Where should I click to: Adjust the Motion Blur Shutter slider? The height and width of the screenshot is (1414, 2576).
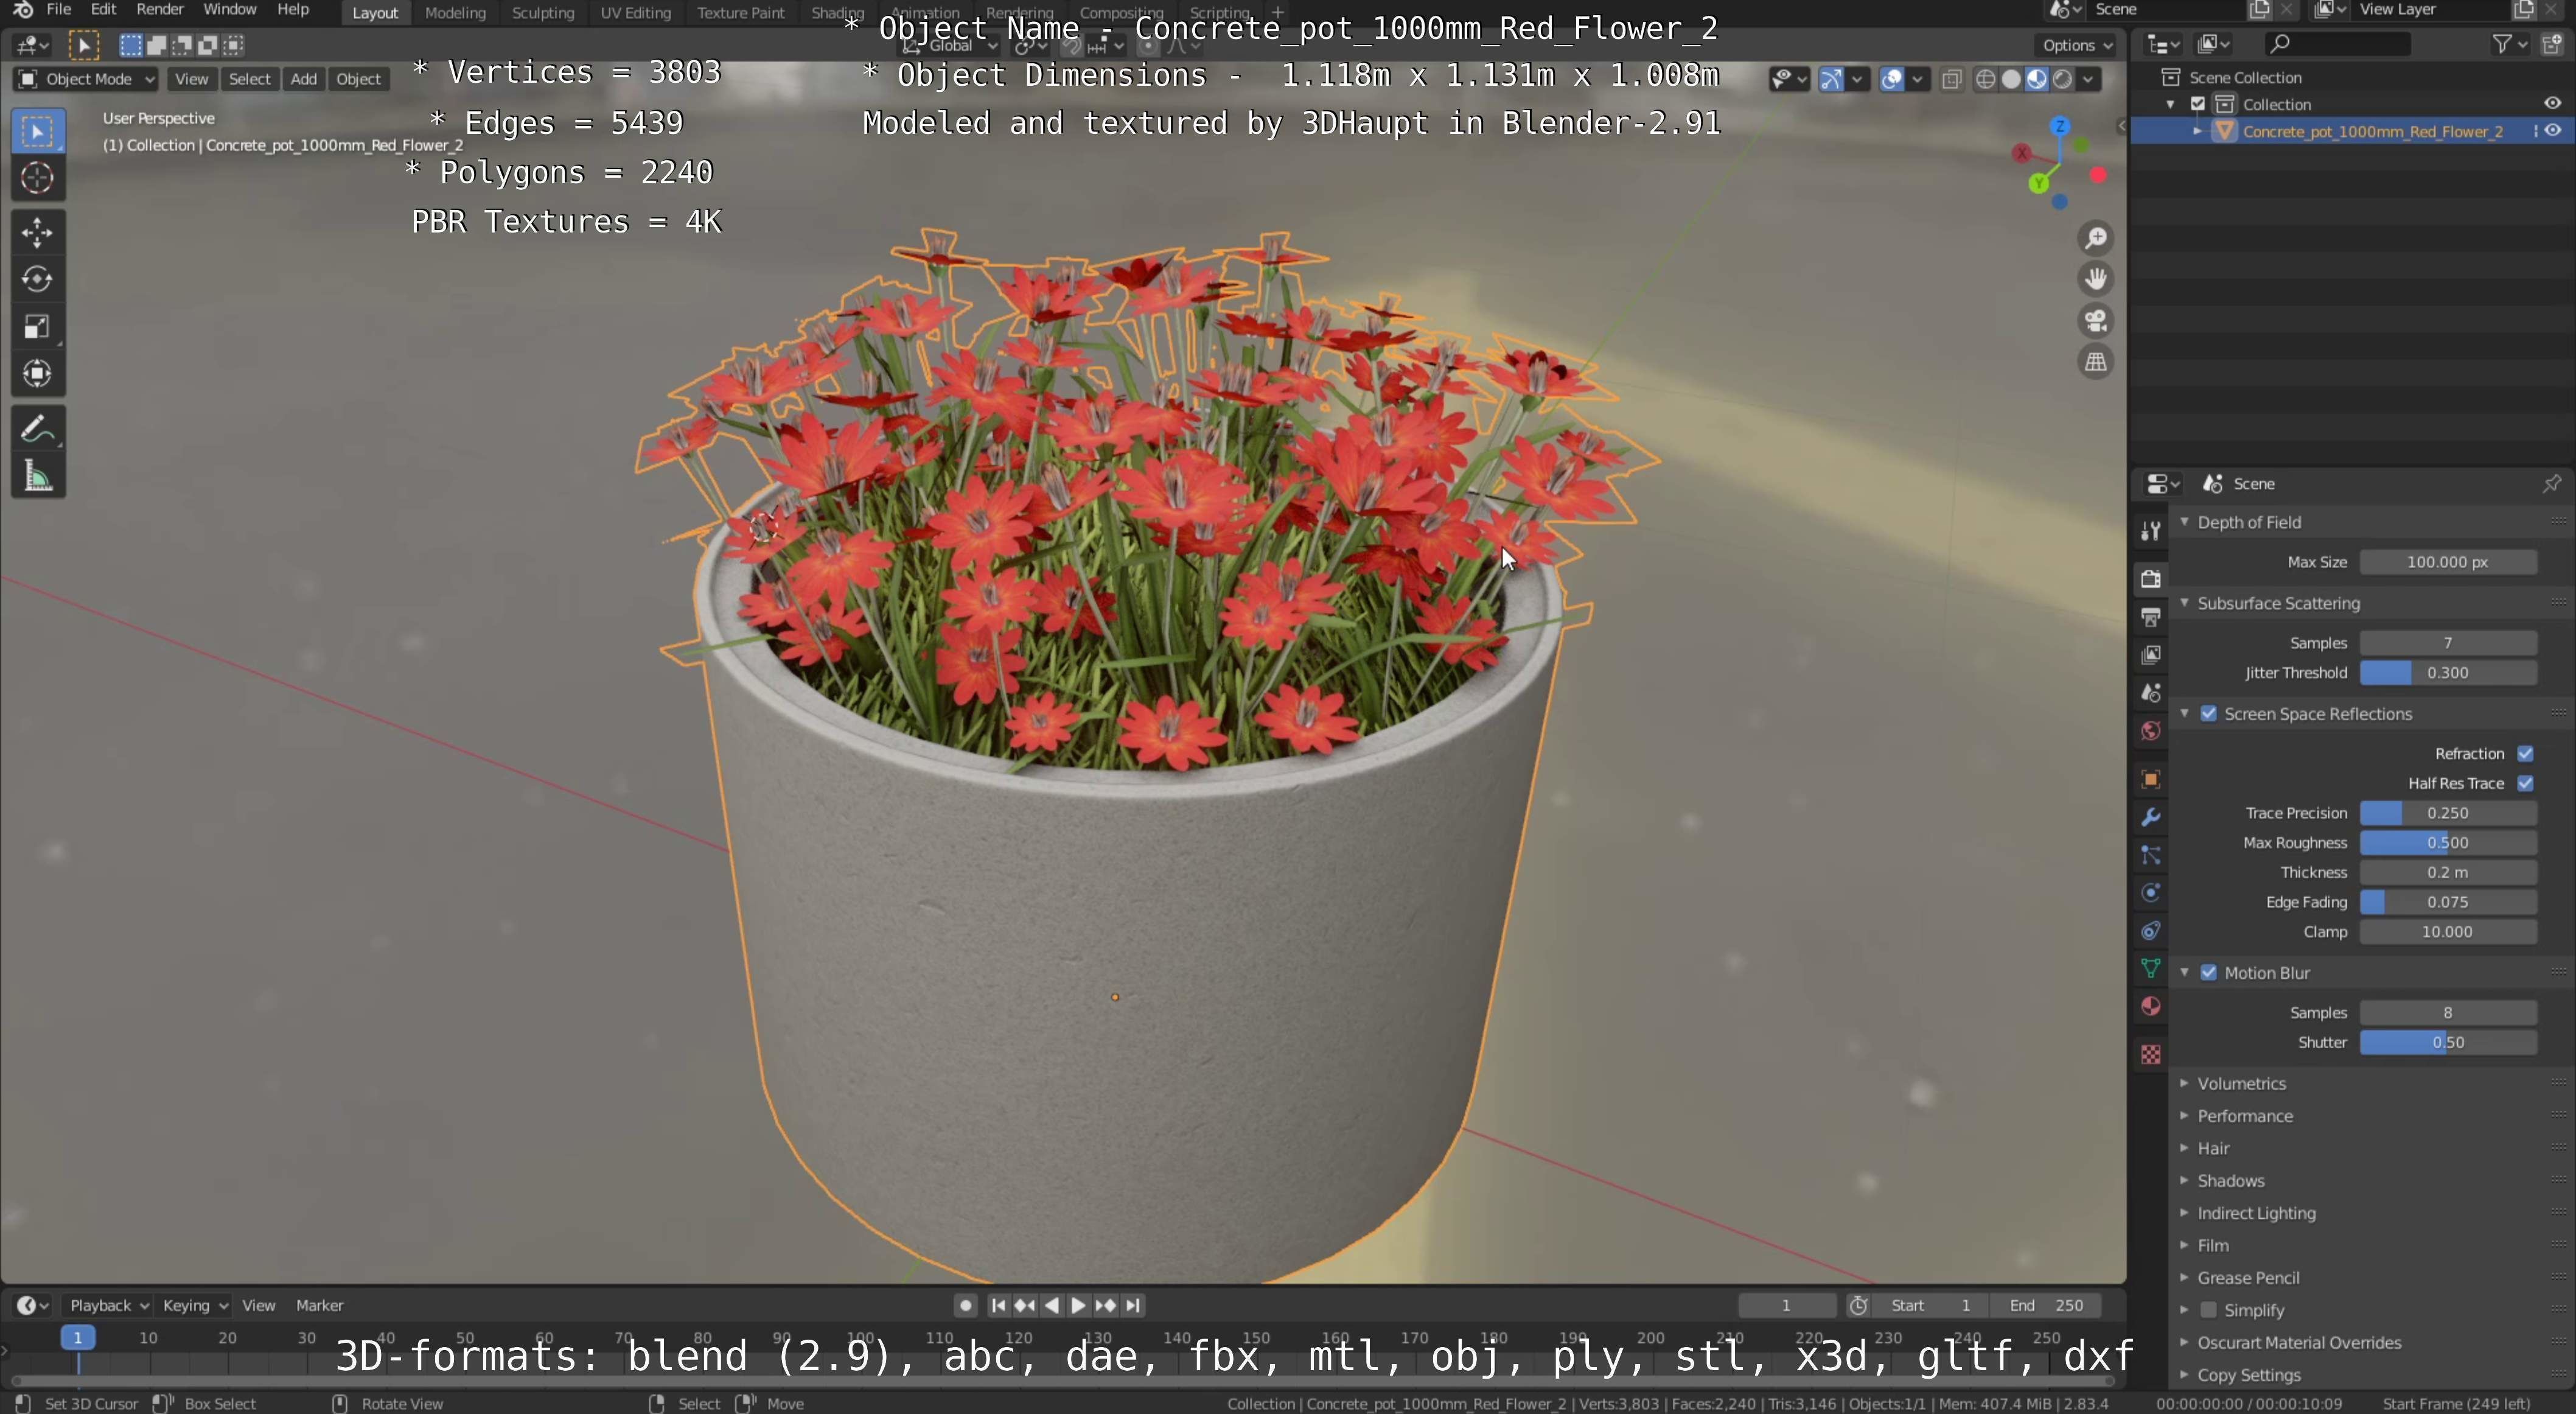coord(2447,1042)
